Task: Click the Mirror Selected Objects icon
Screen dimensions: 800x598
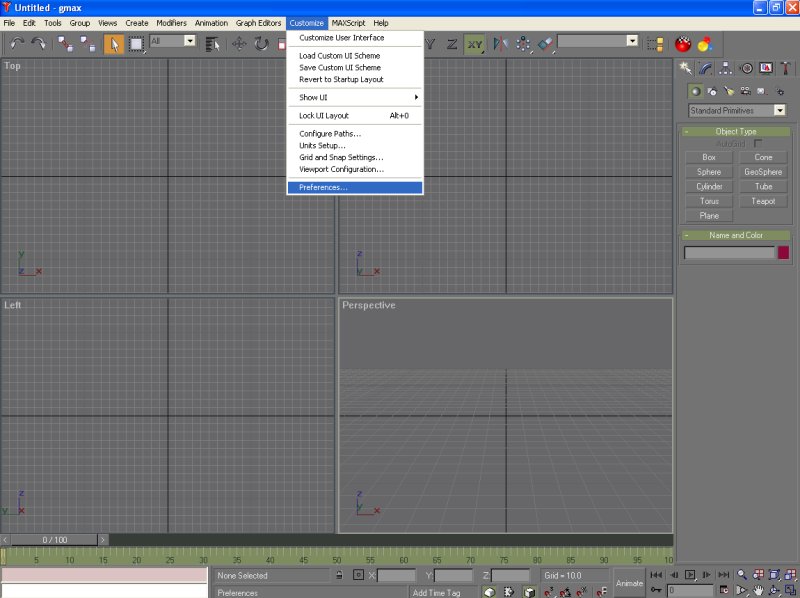Action: 500,43
